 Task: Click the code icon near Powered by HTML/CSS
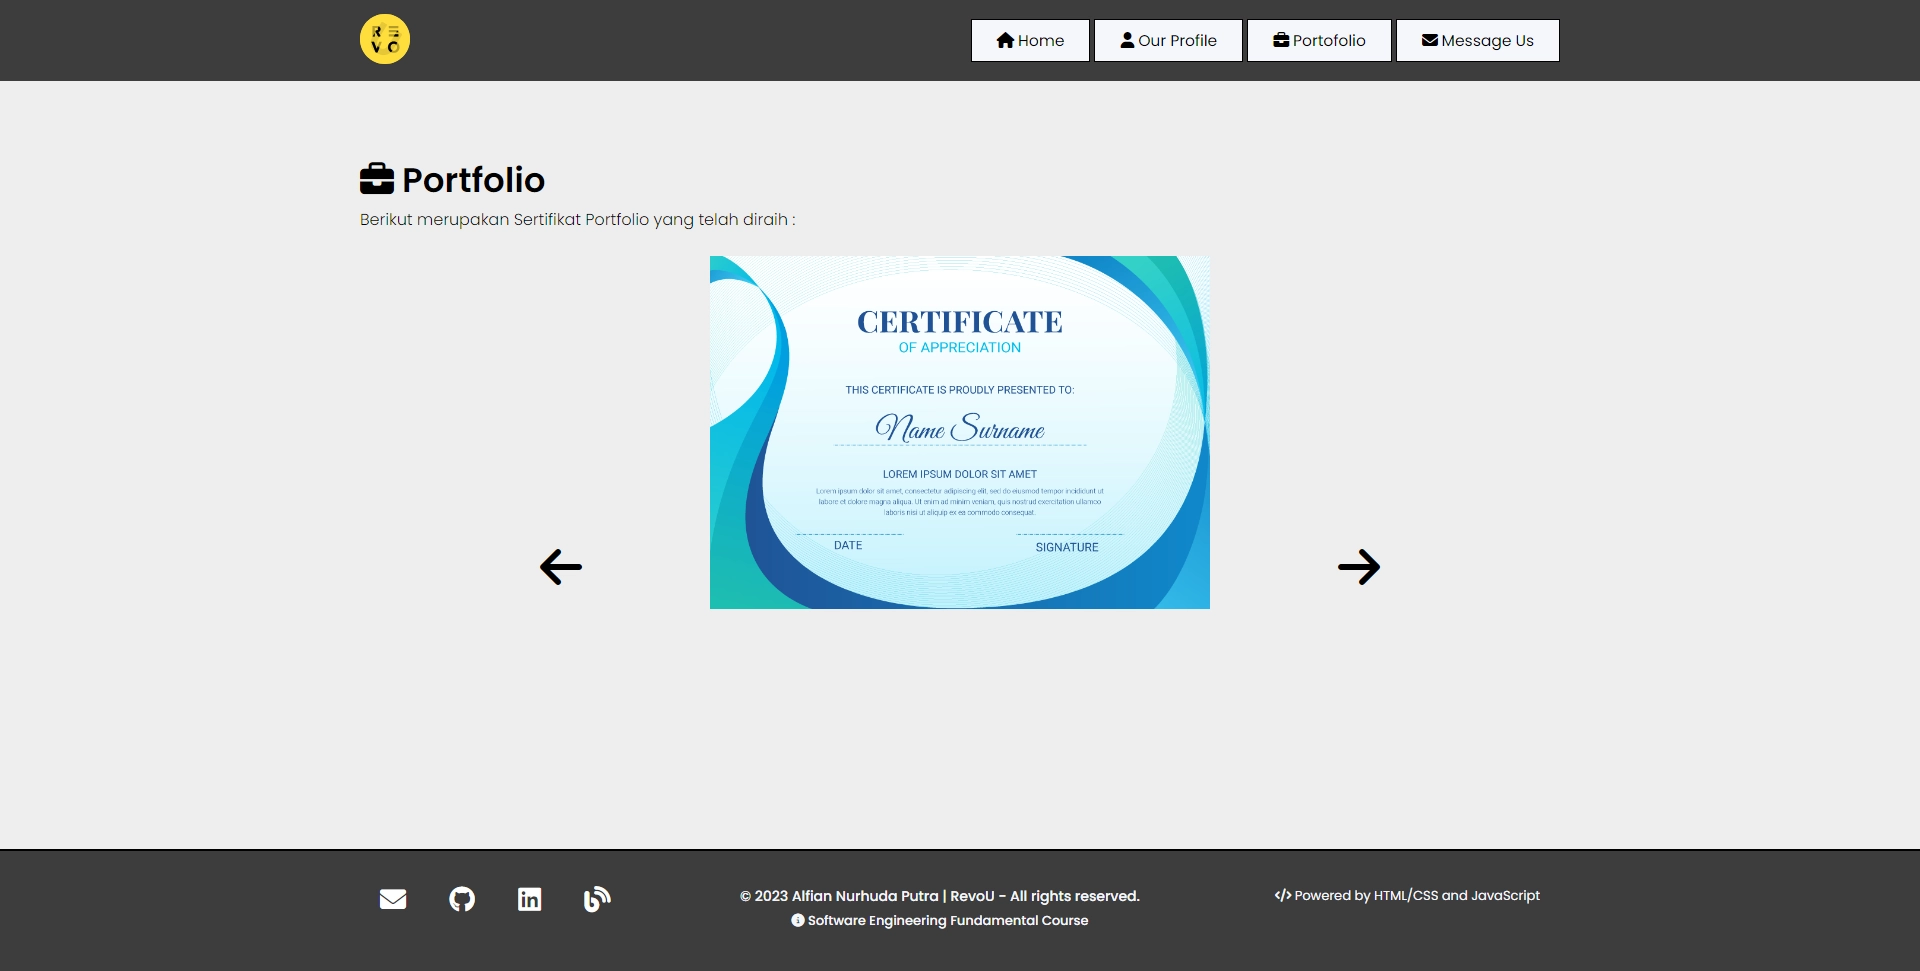click(1283, 895)
